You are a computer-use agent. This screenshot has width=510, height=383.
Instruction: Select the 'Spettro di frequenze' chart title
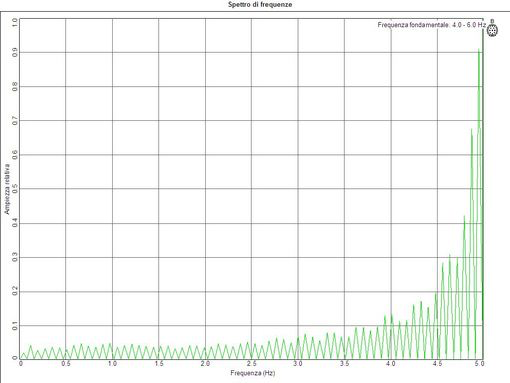coord(260,5)
